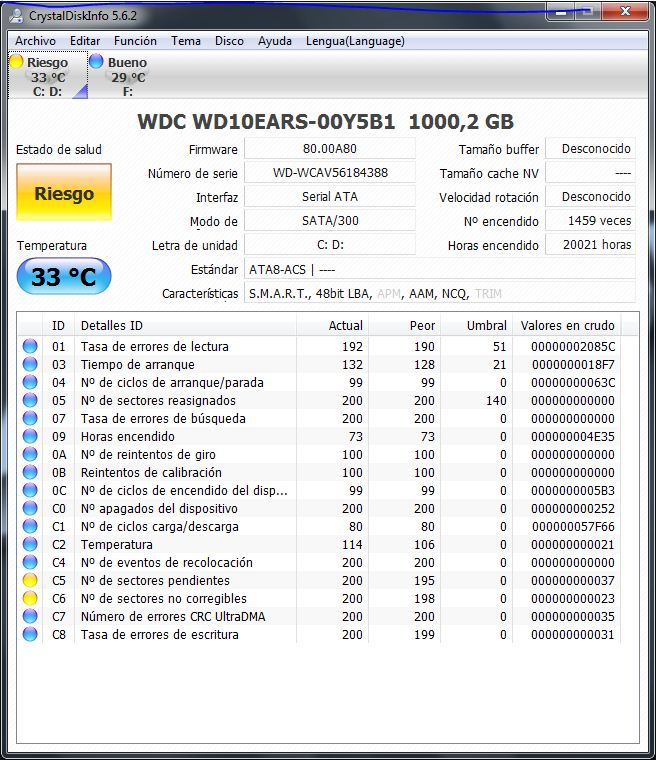The height and width of the screenshot is (760, 656).
Task: Click blue status icon for Horas encendido row
Action: point(30,436)
